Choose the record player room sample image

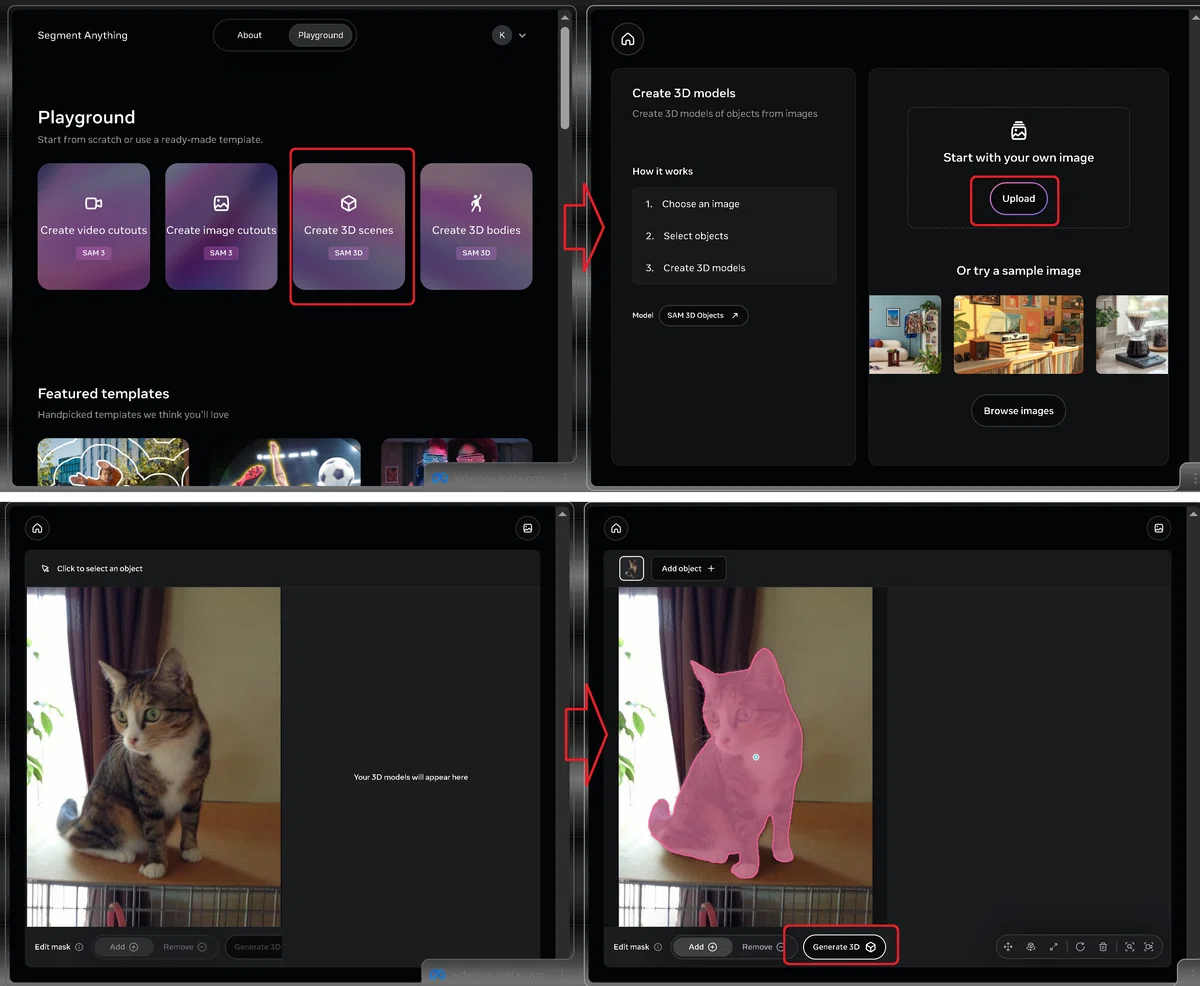(1019, 334)
